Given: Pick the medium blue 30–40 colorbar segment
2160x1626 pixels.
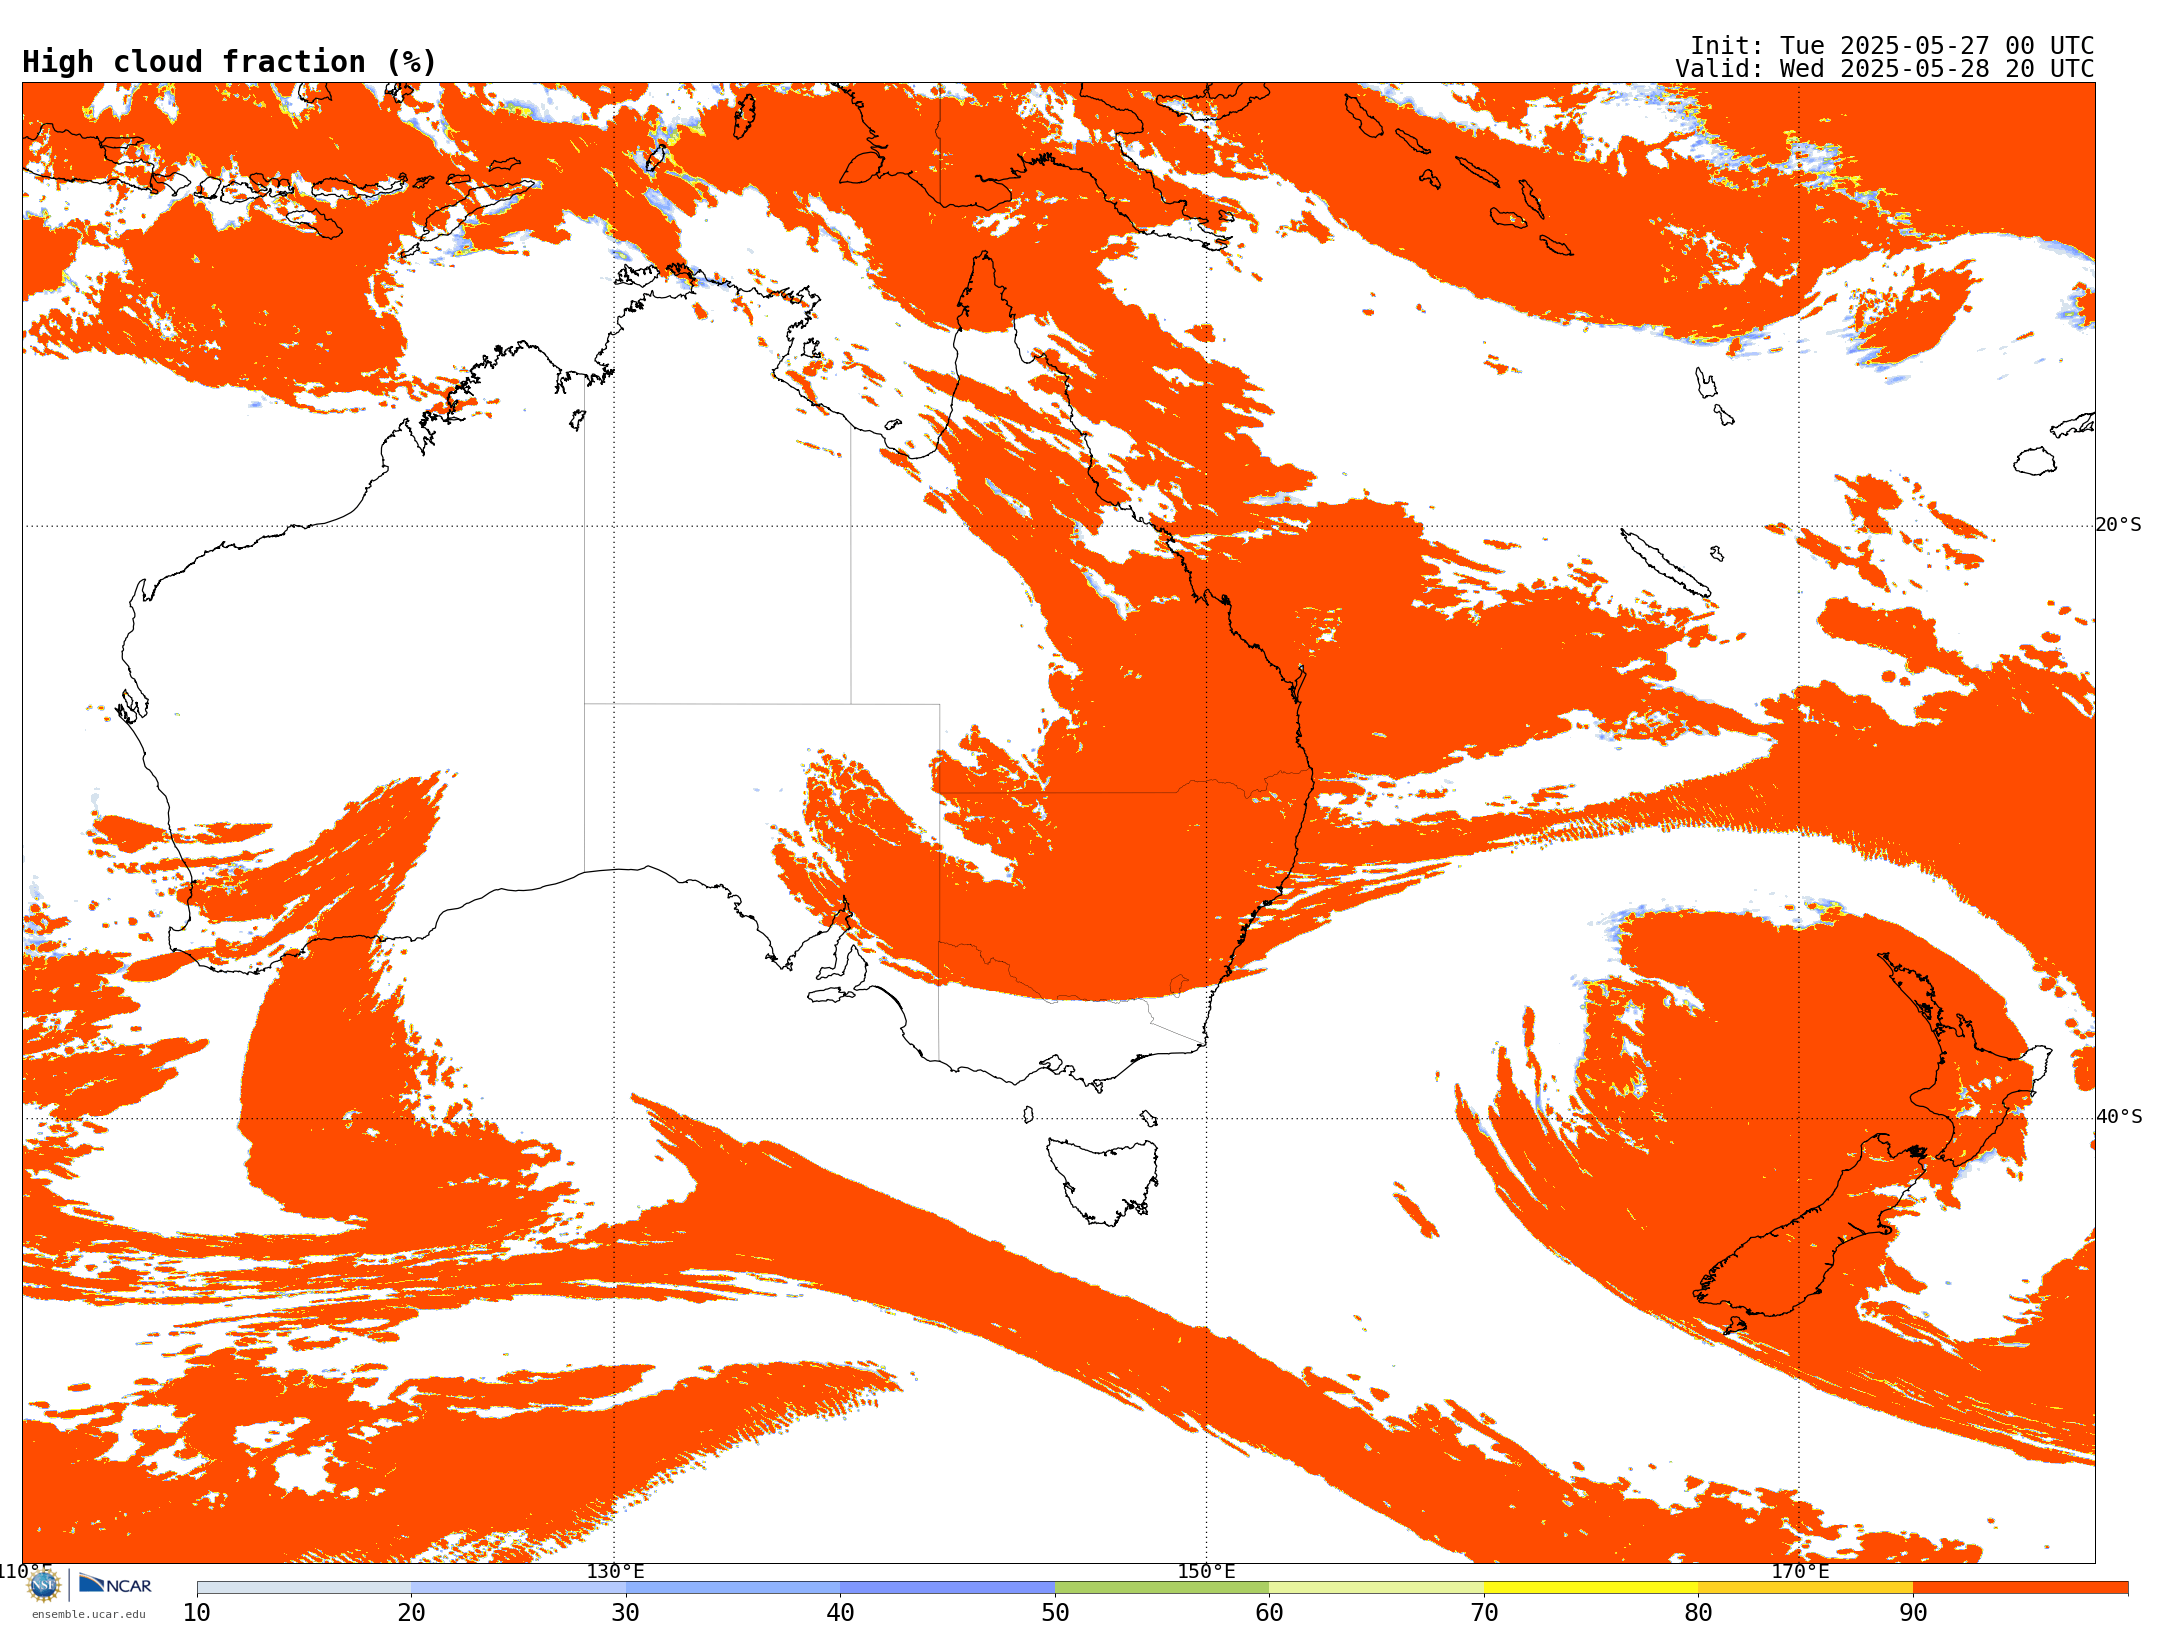Looking at the screenshot, I should pyautogui.click(x=733, y=1588).
